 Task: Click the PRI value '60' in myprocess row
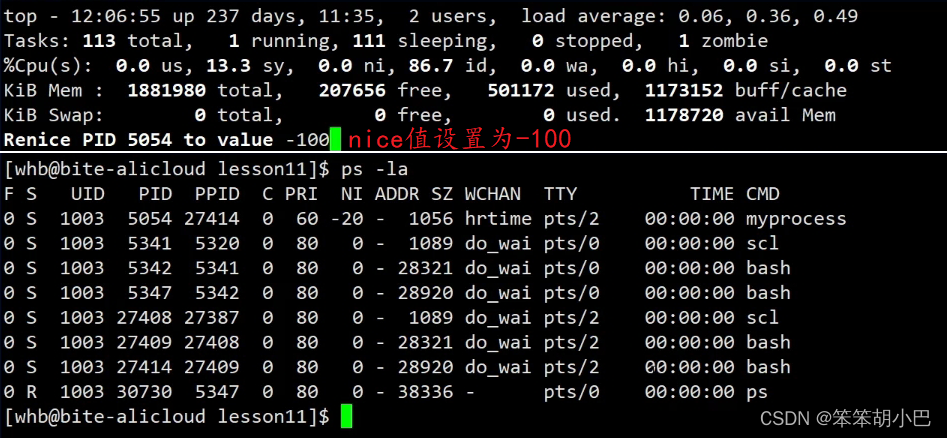click(307, 219)
